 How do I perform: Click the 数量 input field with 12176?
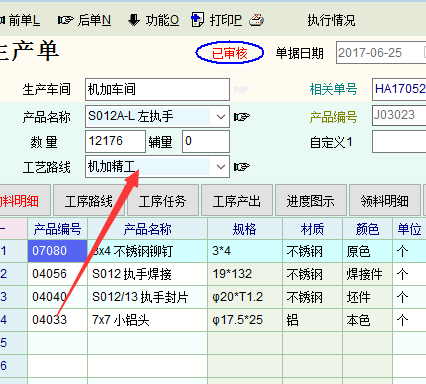click(115, 141)
